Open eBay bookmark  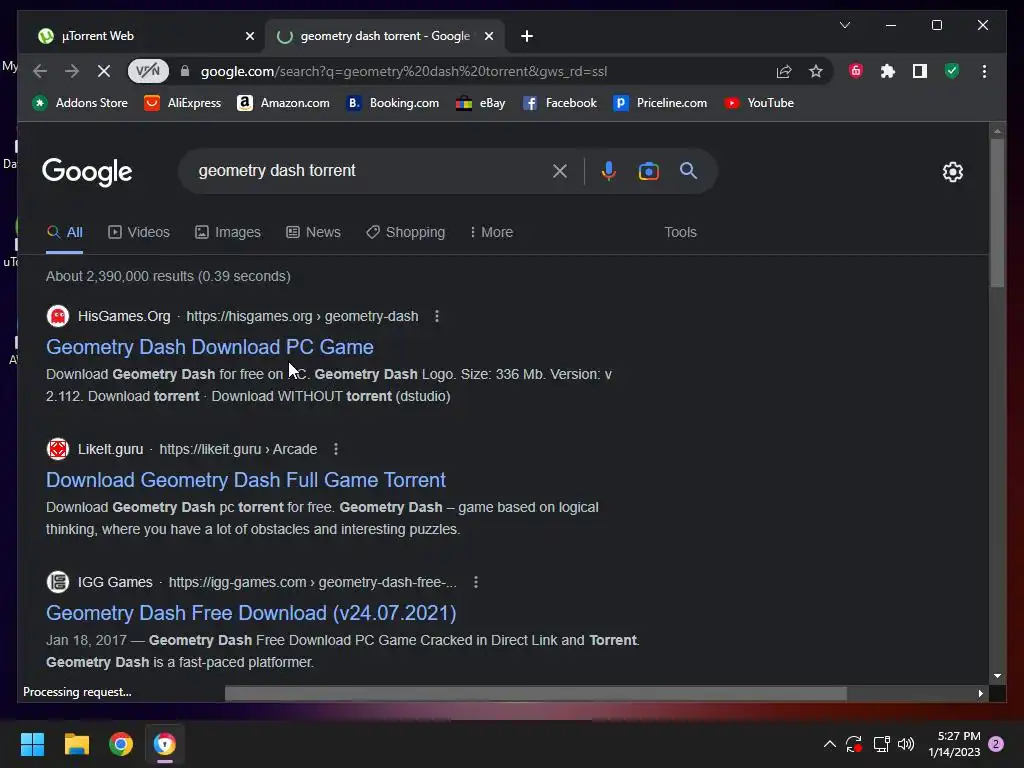pos(481,103)
